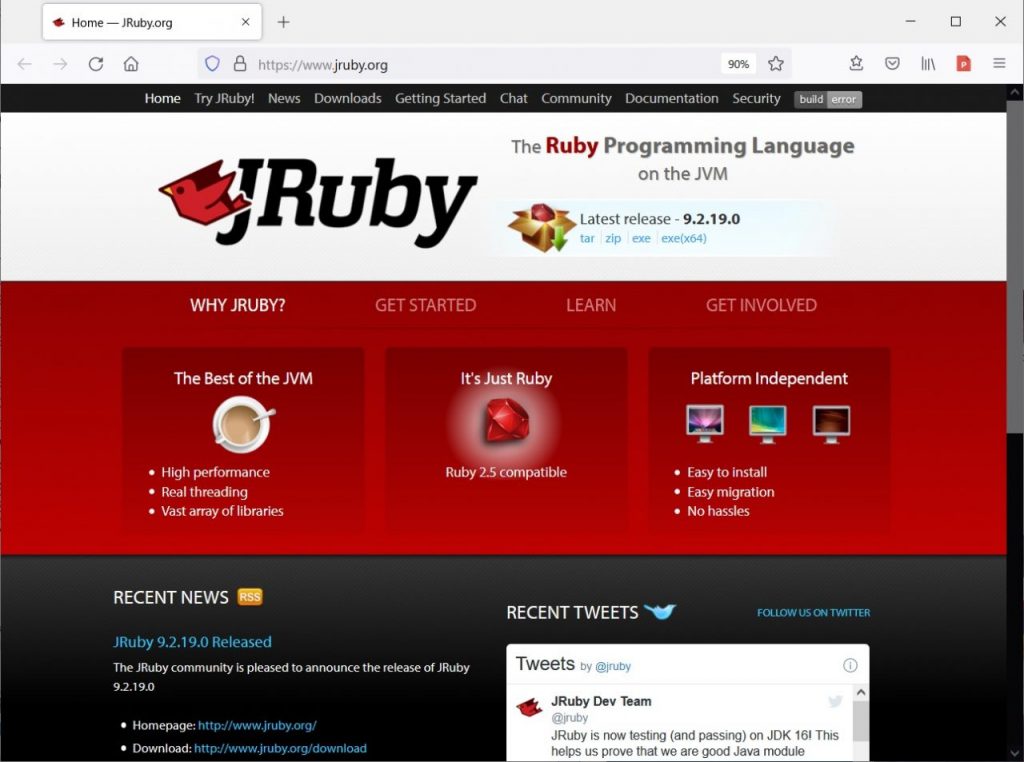Open the Firefox Library menu
Viewport: 1024px width, 762px height.
pyautogui.click(x=928, y=63)
